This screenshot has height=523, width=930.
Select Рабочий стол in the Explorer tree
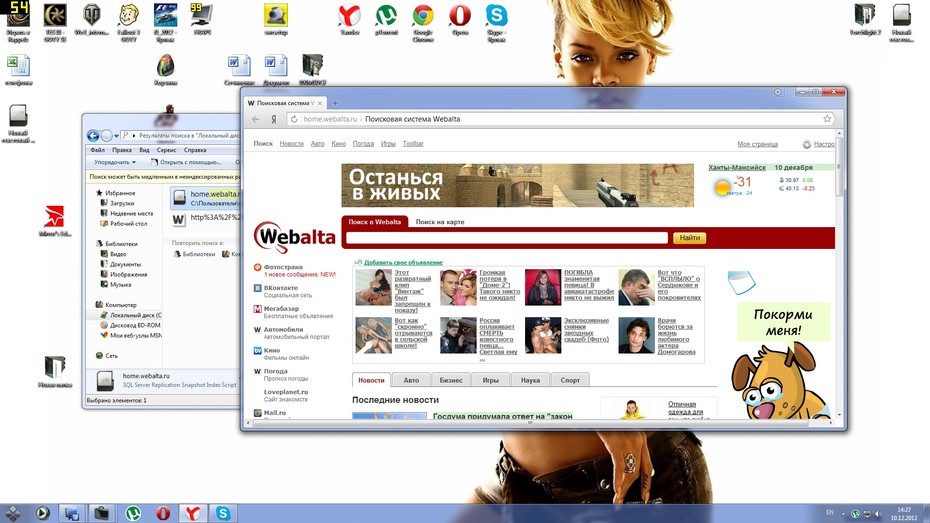pyautogui.click(x=128, y=224)
